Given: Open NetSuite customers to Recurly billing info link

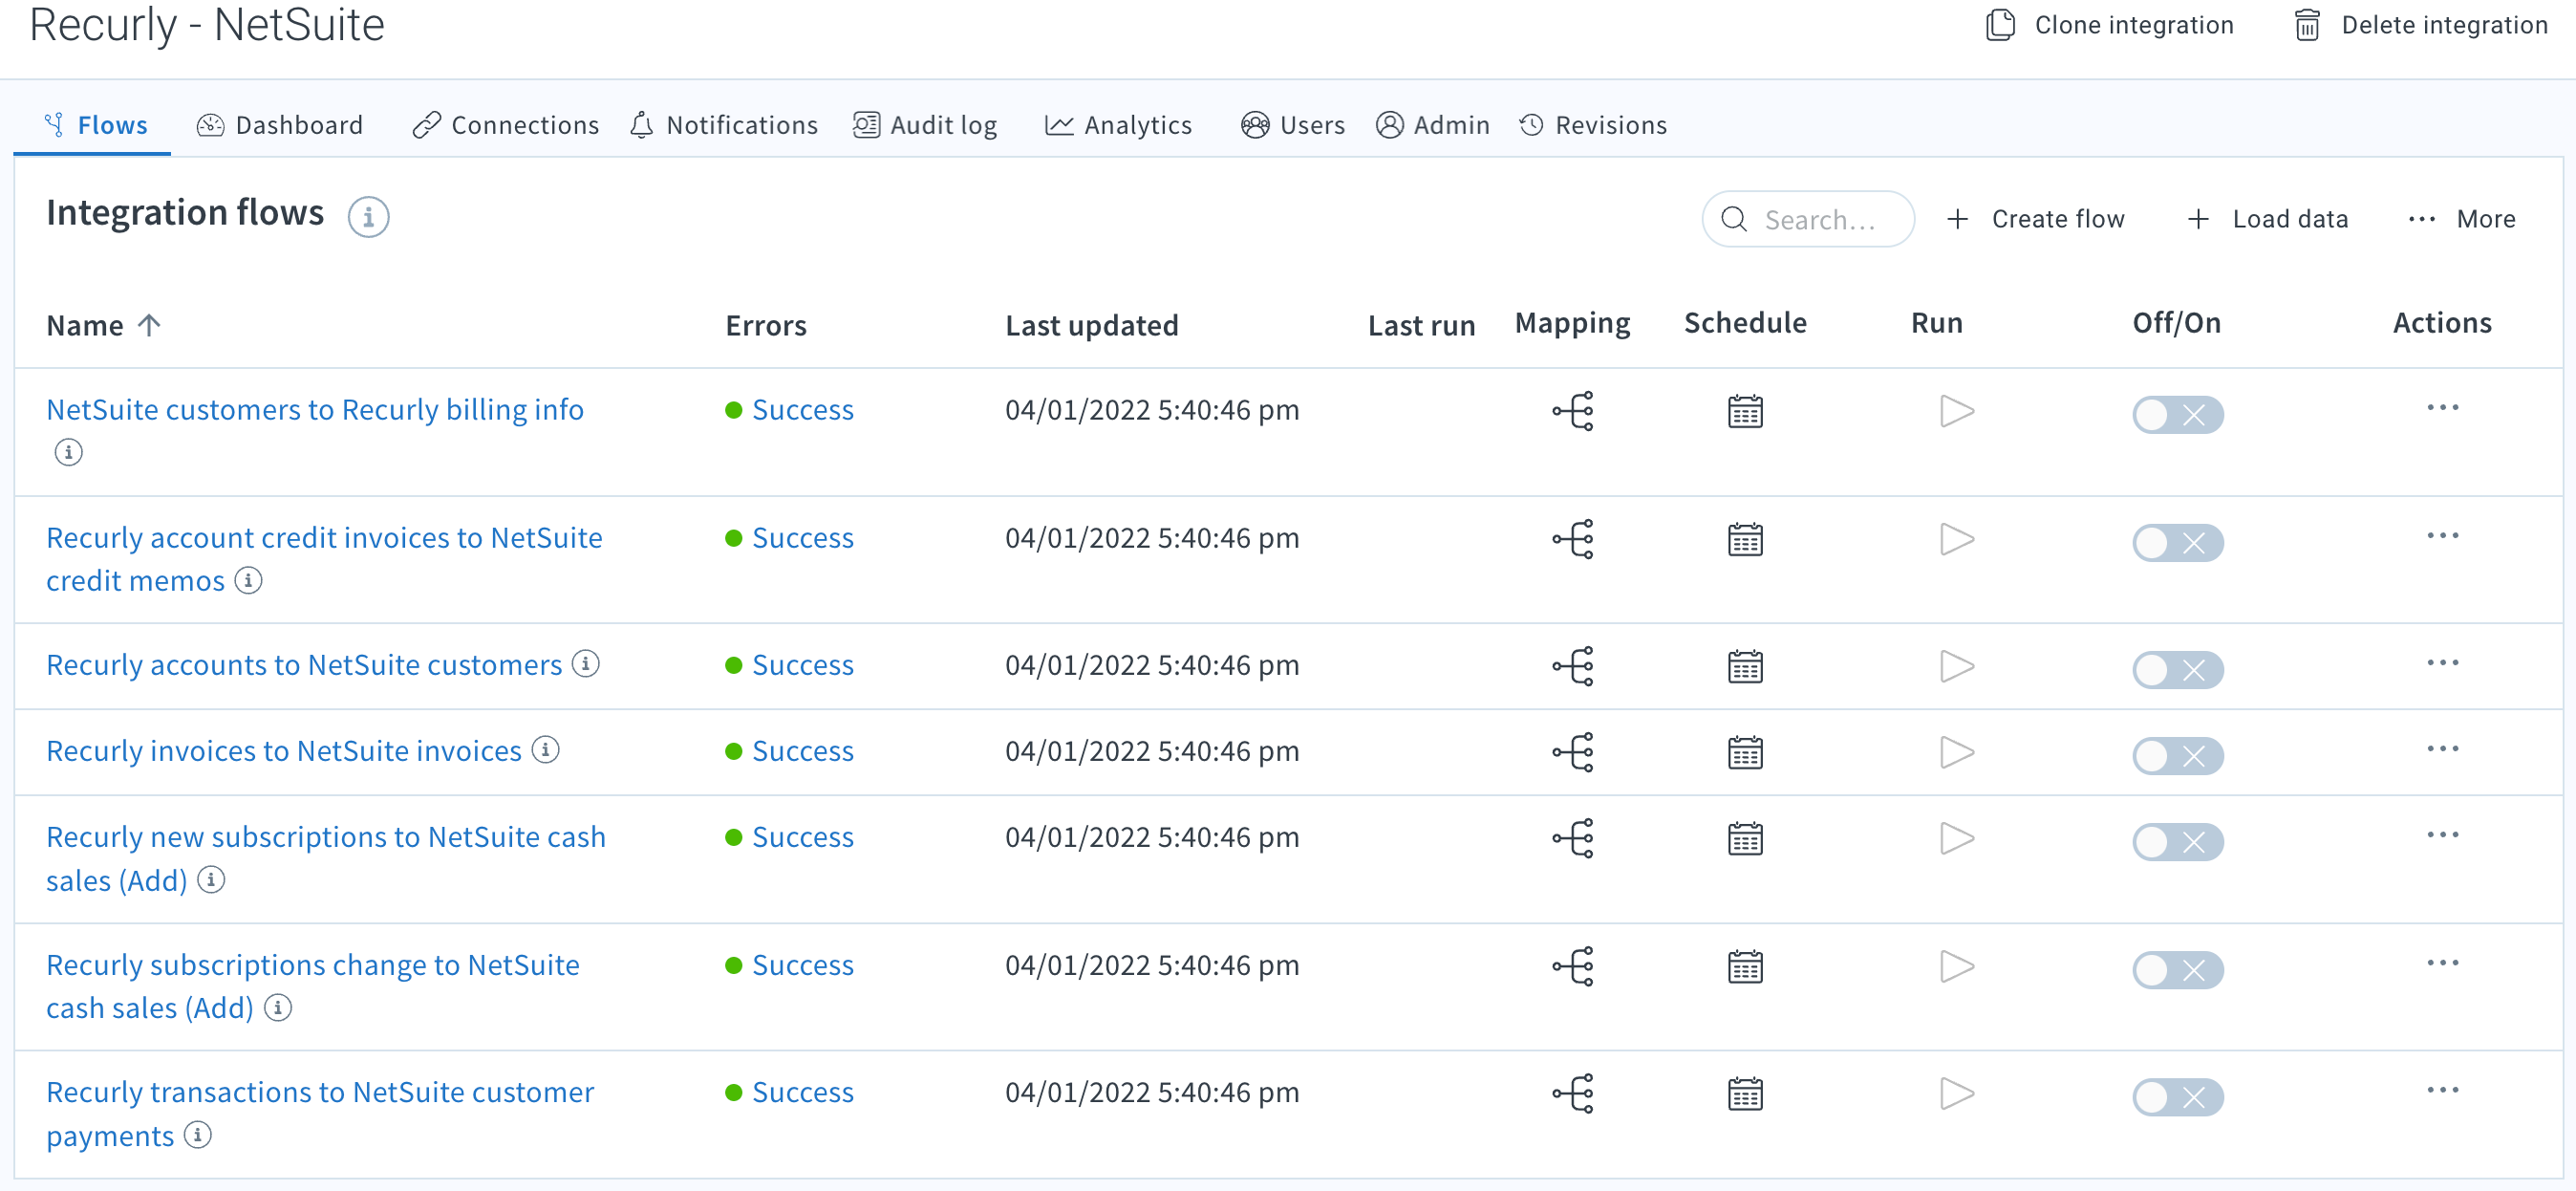Looking at the screenshot, I should (315, 409).
